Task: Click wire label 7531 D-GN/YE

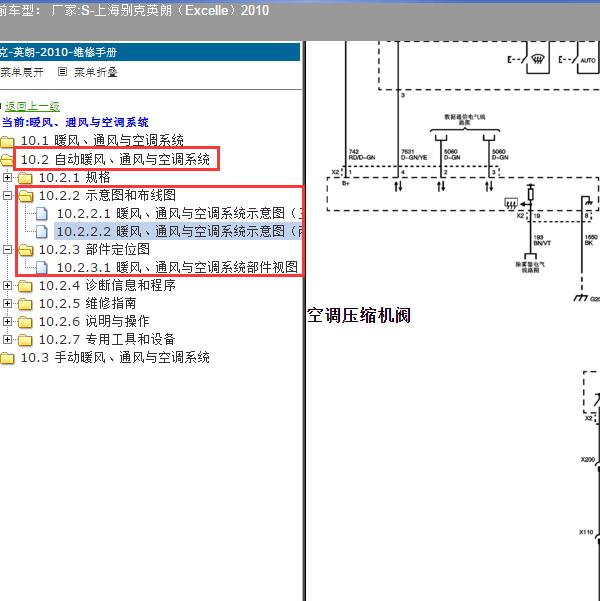Action: [x=414, y=155]
